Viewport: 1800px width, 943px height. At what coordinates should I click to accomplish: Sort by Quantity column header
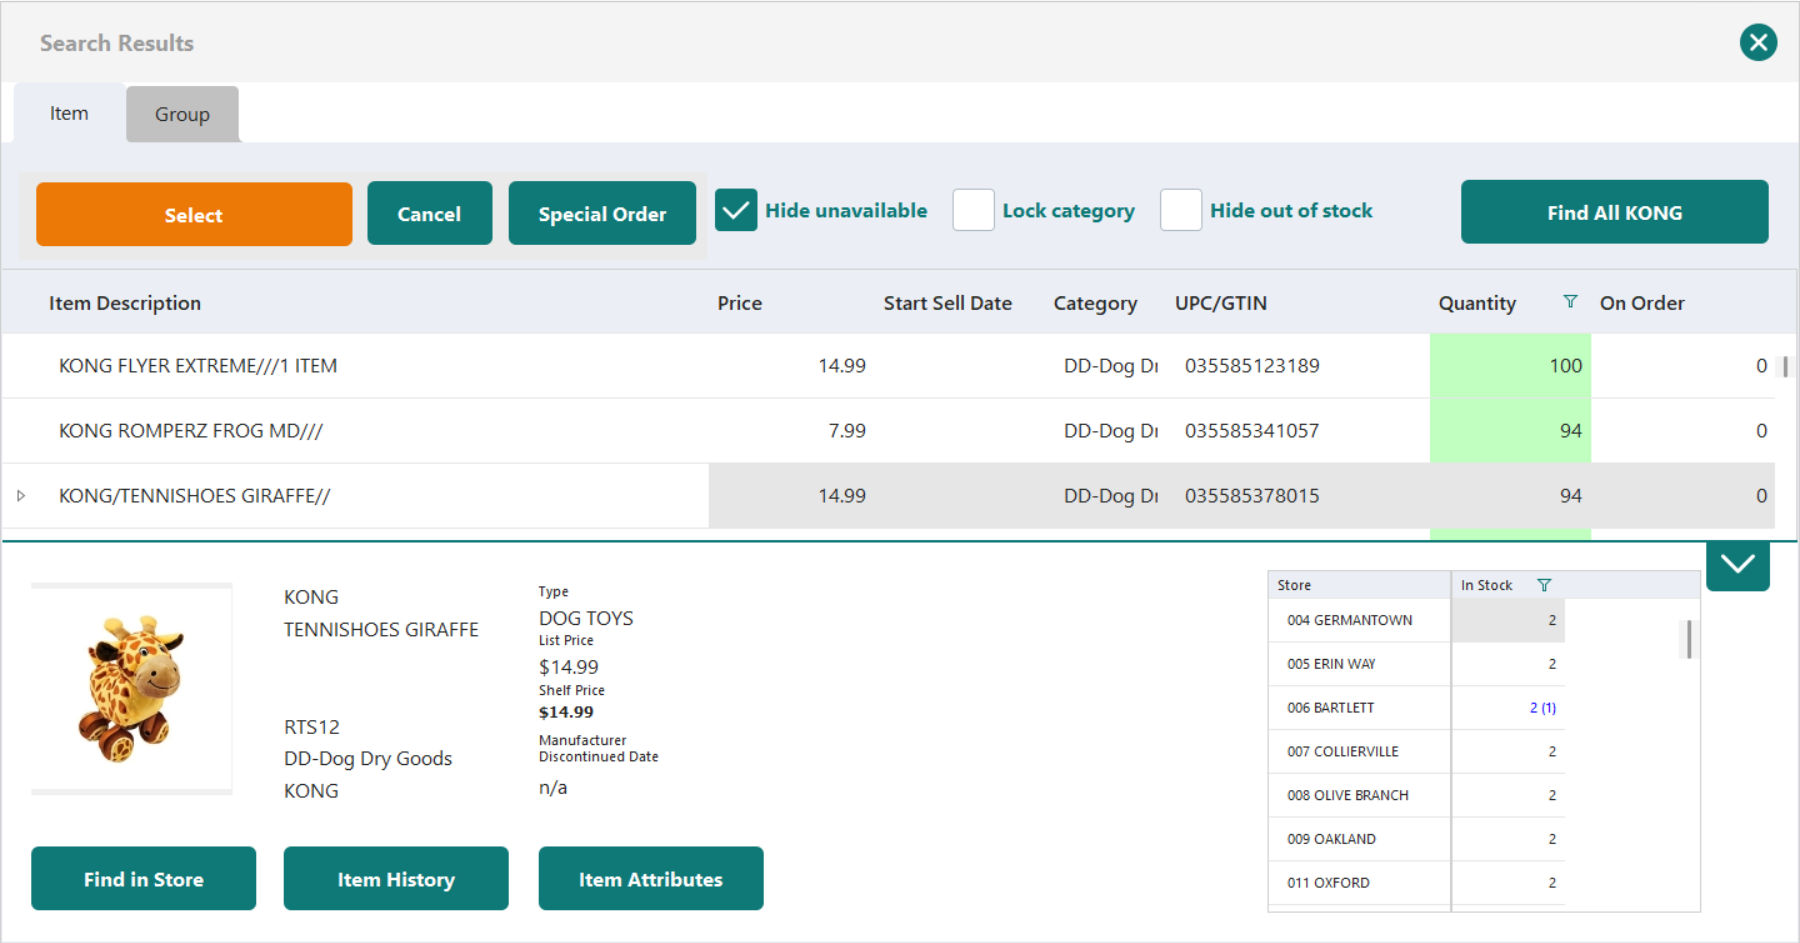pos(1477,303)
